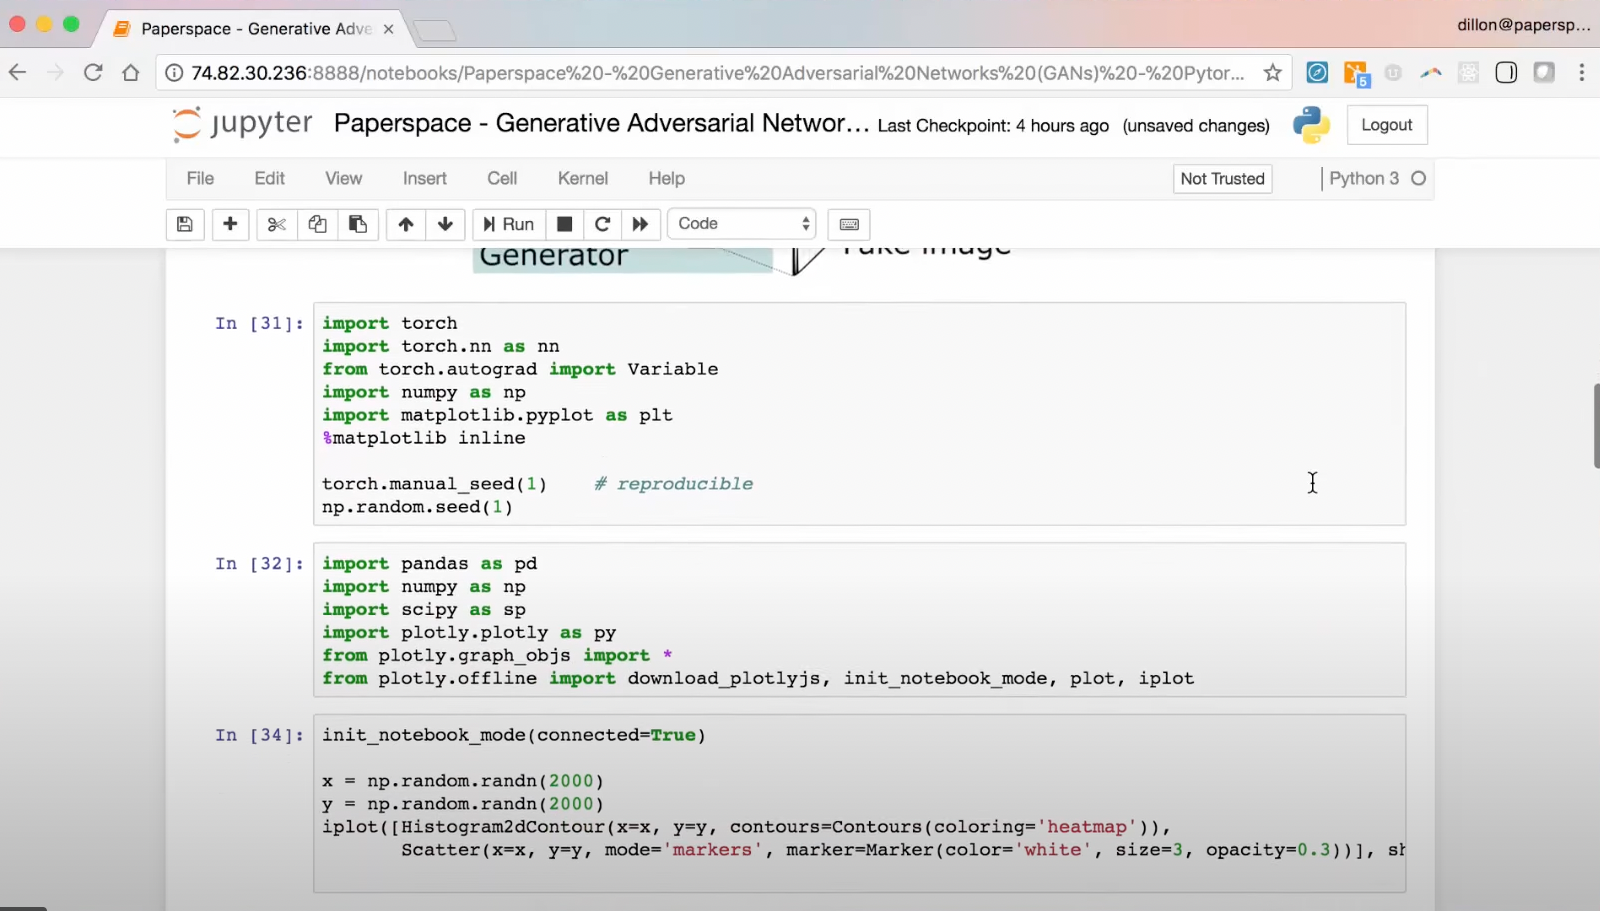Expand the Code cell type dropdown
Image resolution: width=1600 pixels, height=911 pixels.
tap(742, 224)
